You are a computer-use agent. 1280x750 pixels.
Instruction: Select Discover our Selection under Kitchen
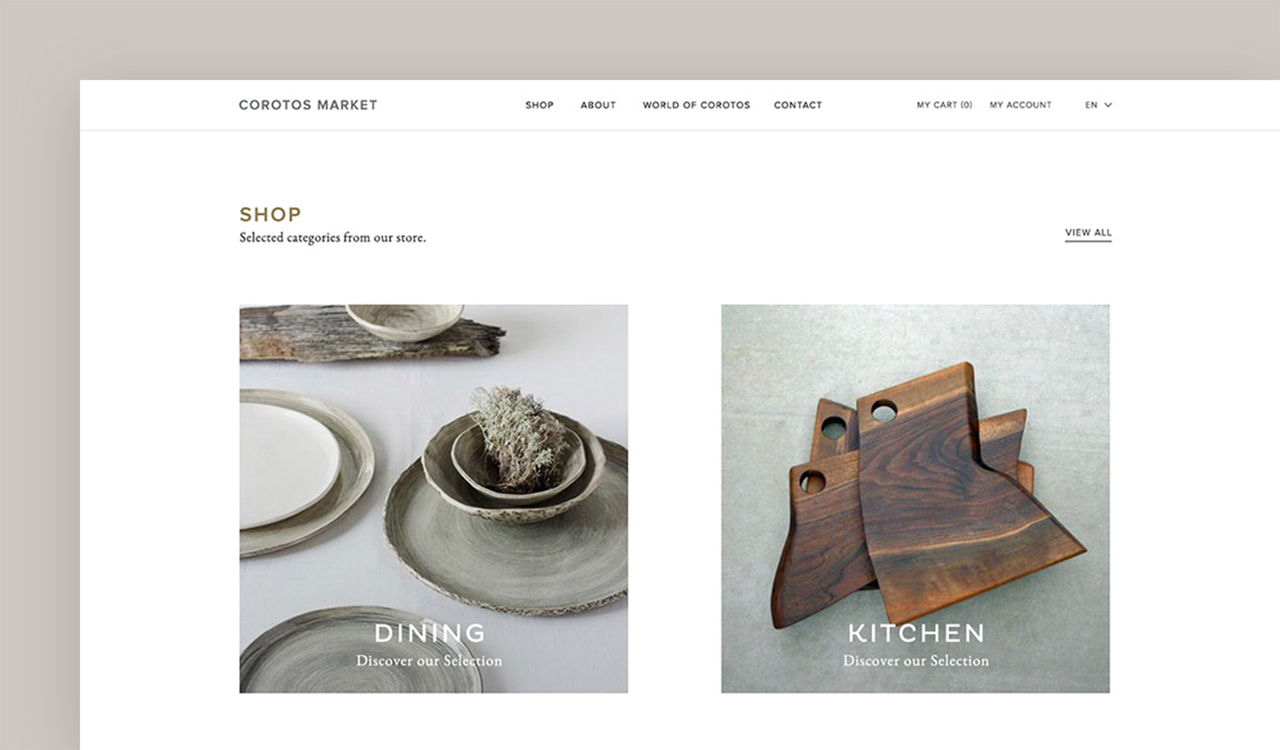click(916, 661)
